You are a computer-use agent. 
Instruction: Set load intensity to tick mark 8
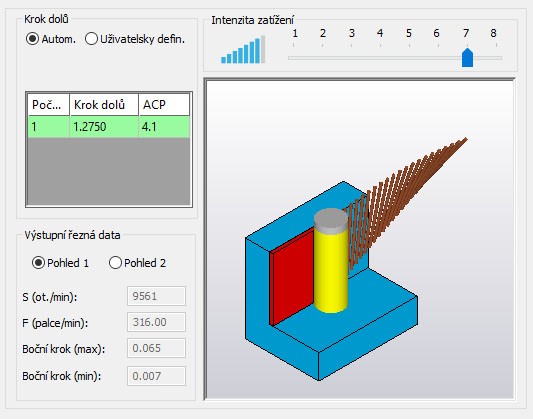(496, 45)
